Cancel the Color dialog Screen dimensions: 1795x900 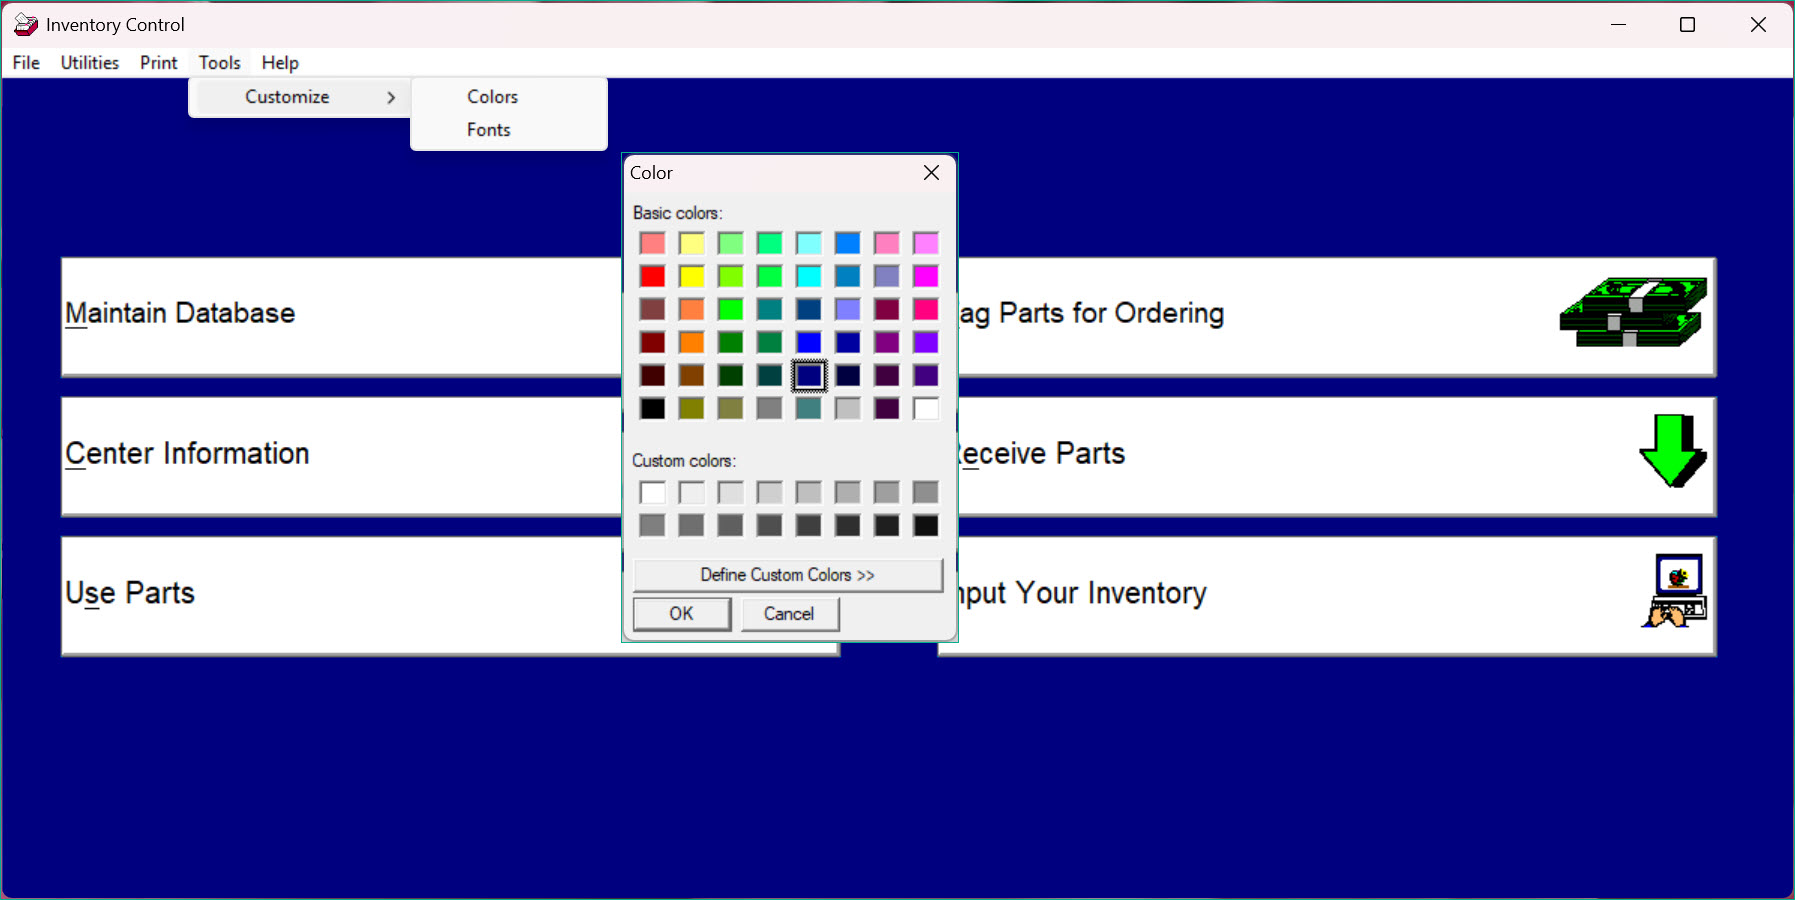[789, 614]
